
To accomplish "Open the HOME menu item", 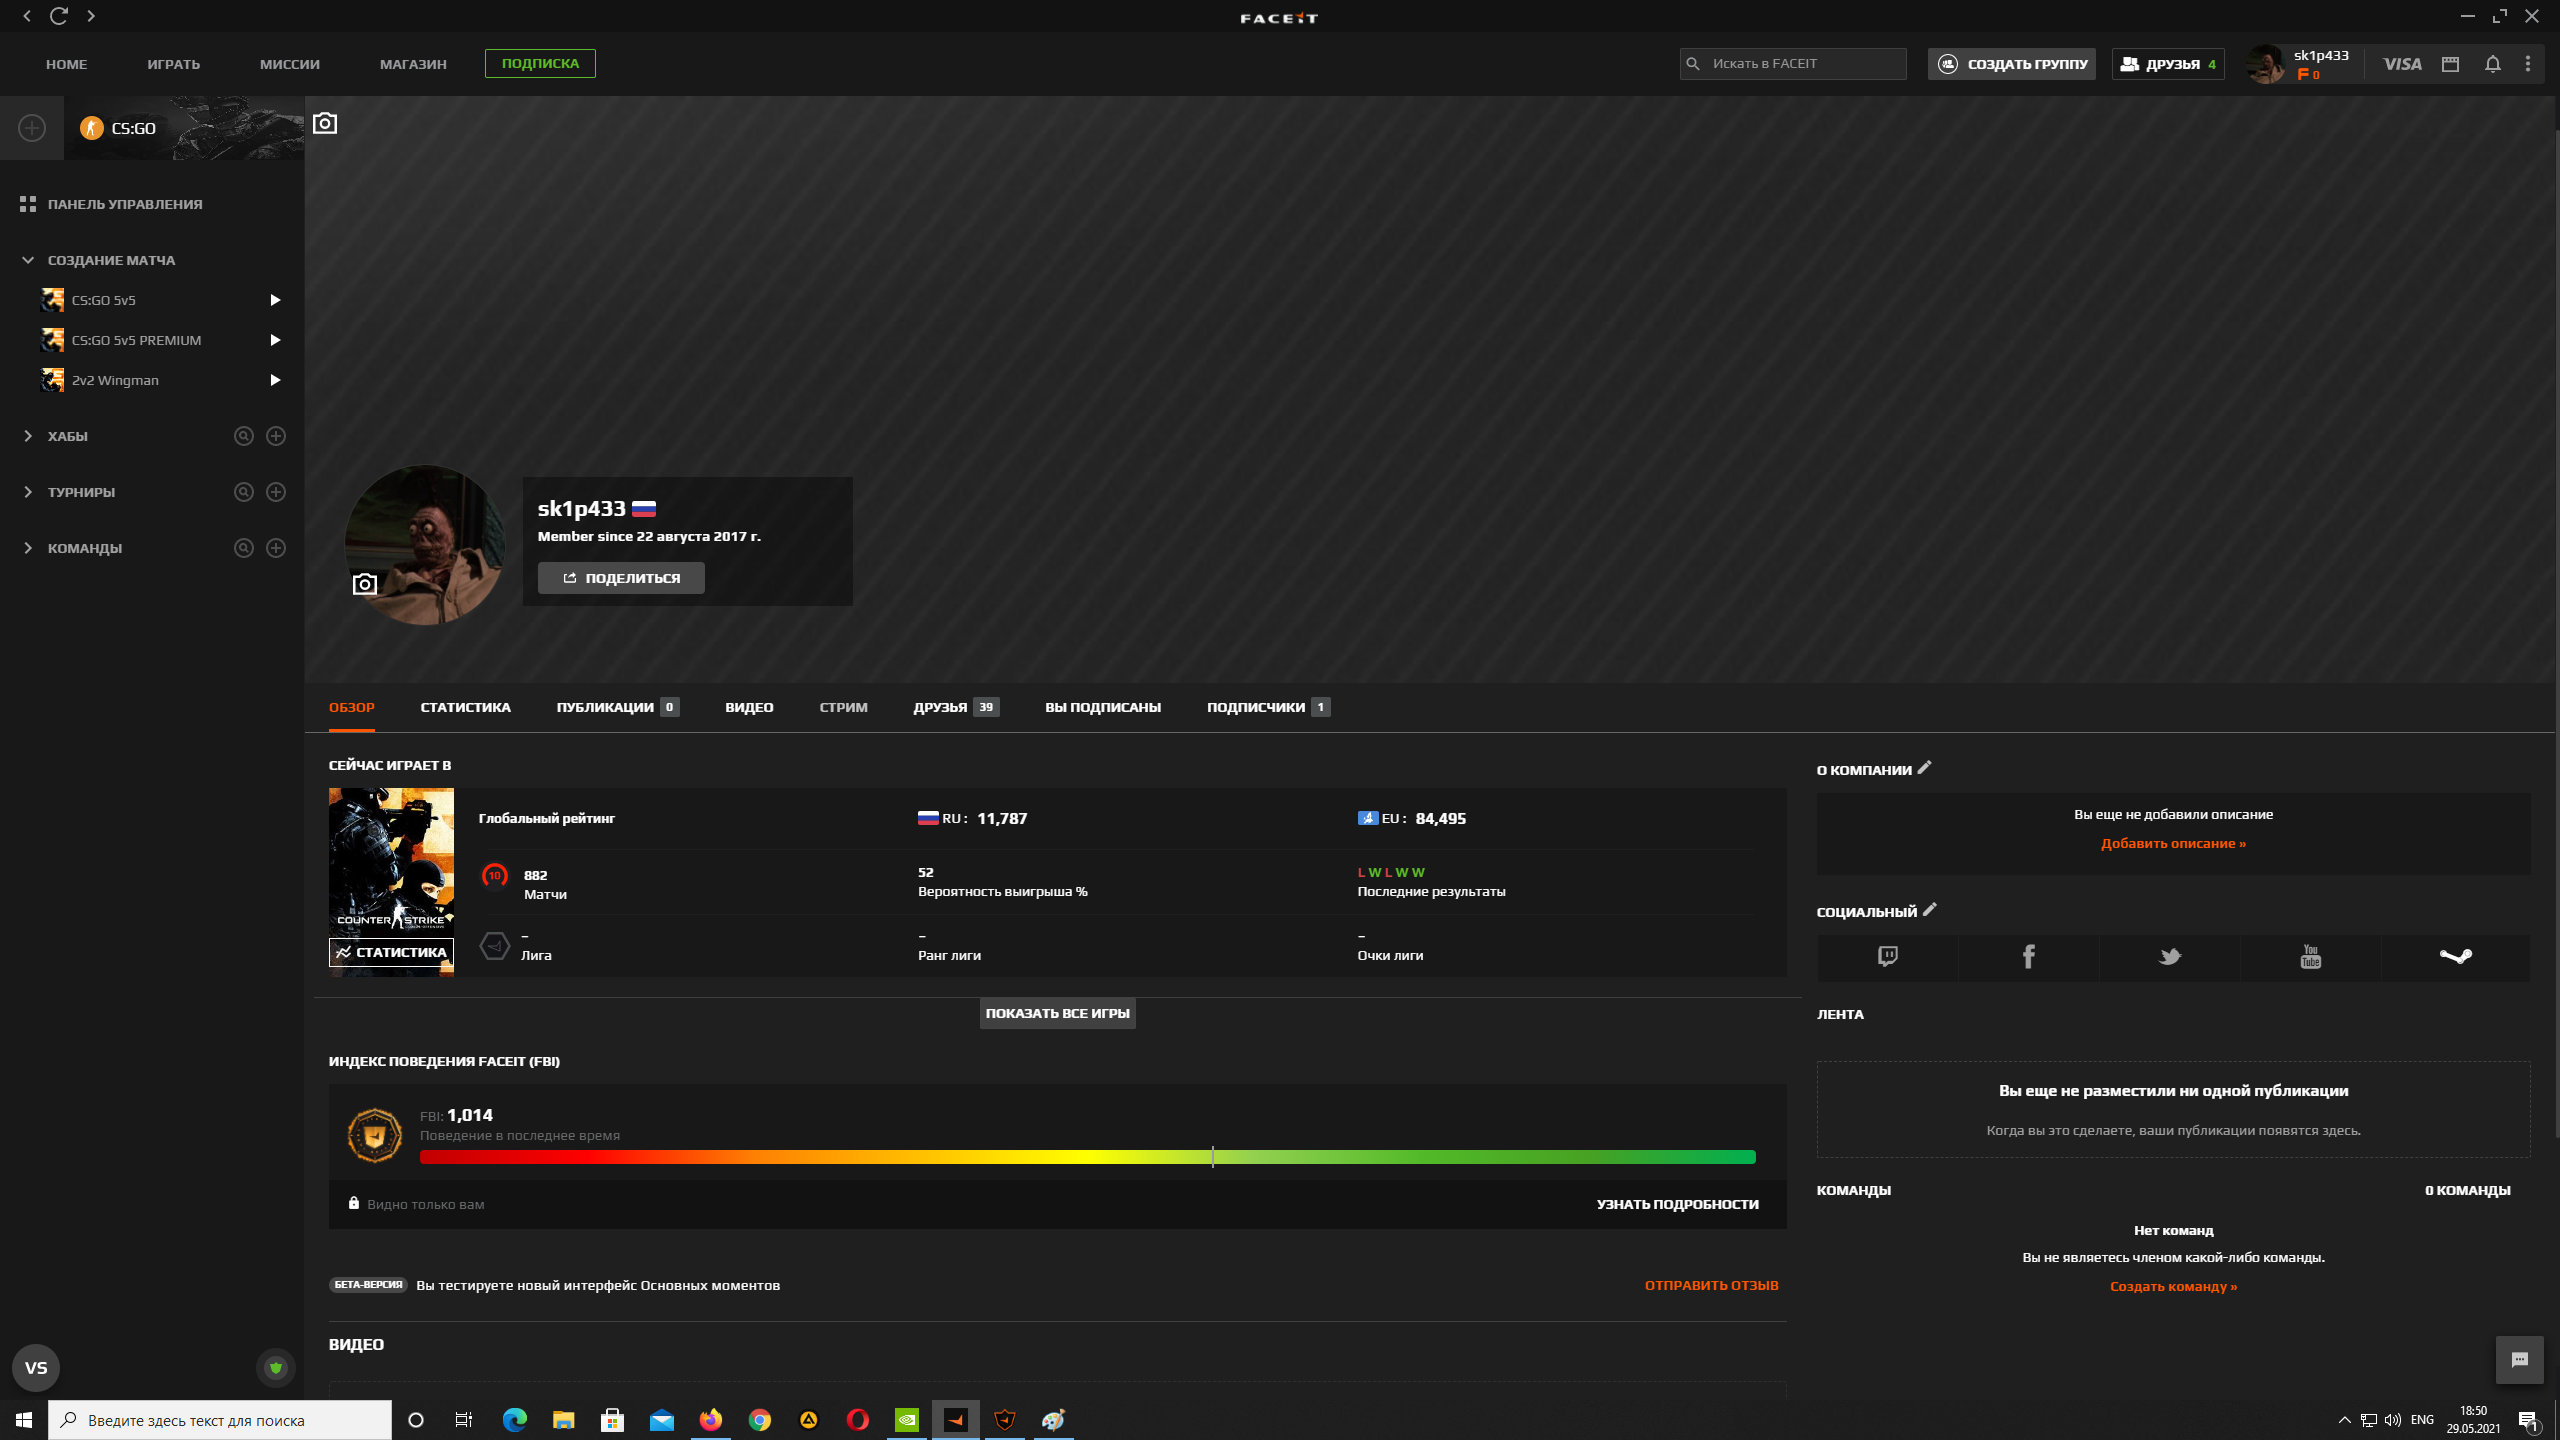I will pos(67,64).
